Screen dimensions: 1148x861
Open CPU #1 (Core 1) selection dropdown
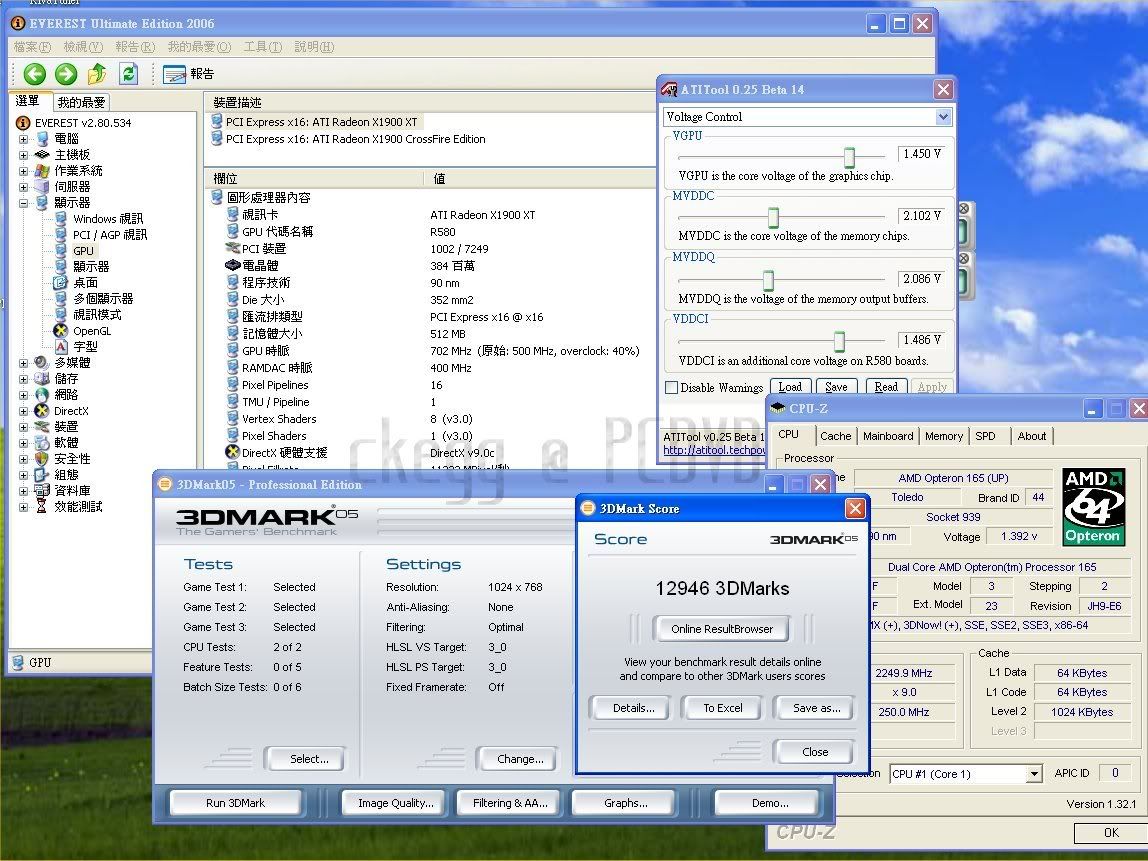(x=1033, y=774)
